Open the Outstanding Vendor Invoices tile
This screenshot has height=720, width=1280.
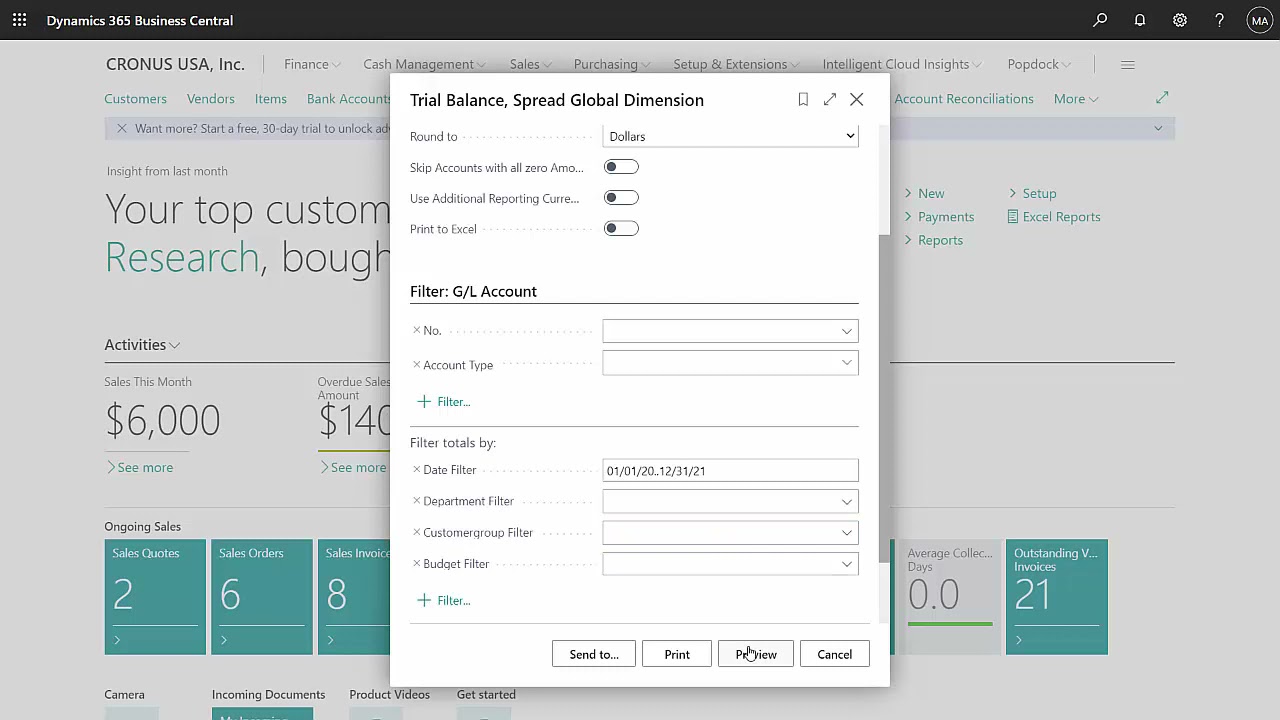[x=1057, y=597]
